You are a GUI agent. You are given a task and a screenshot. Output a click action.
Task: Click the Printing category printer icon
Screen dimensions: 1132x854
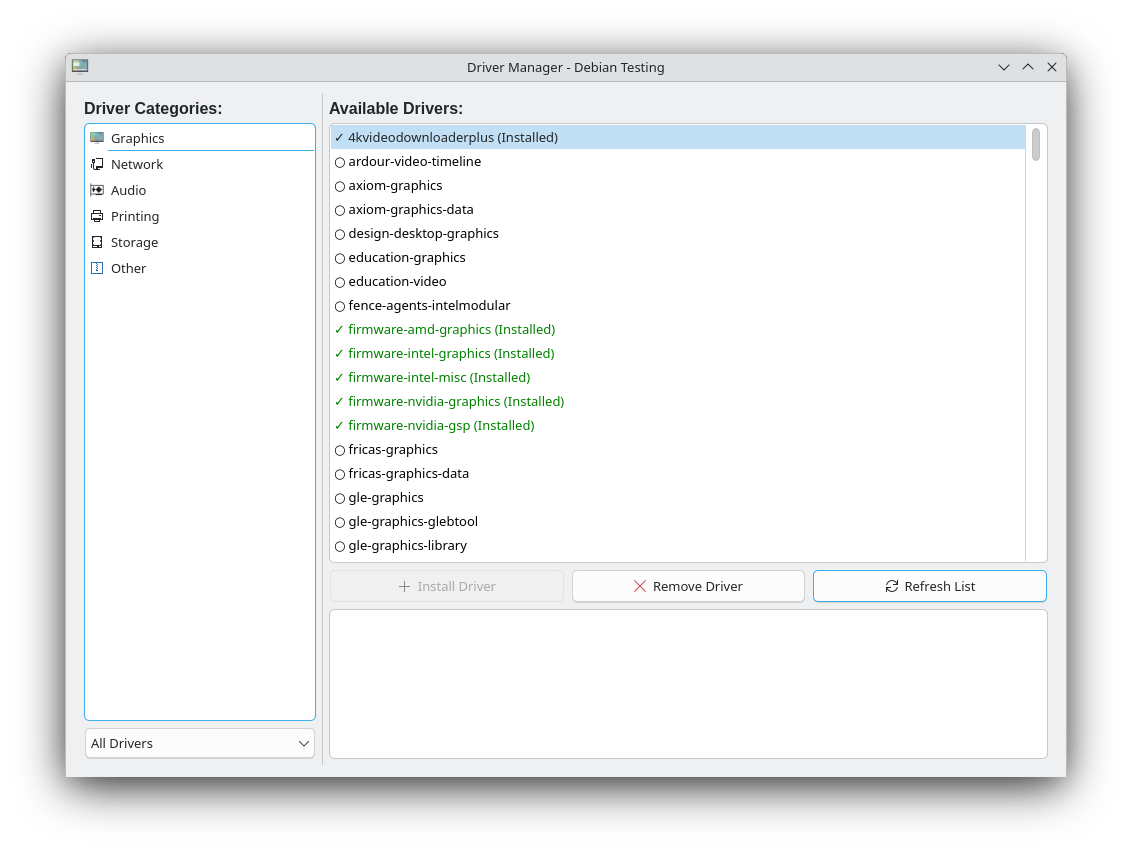97,216
